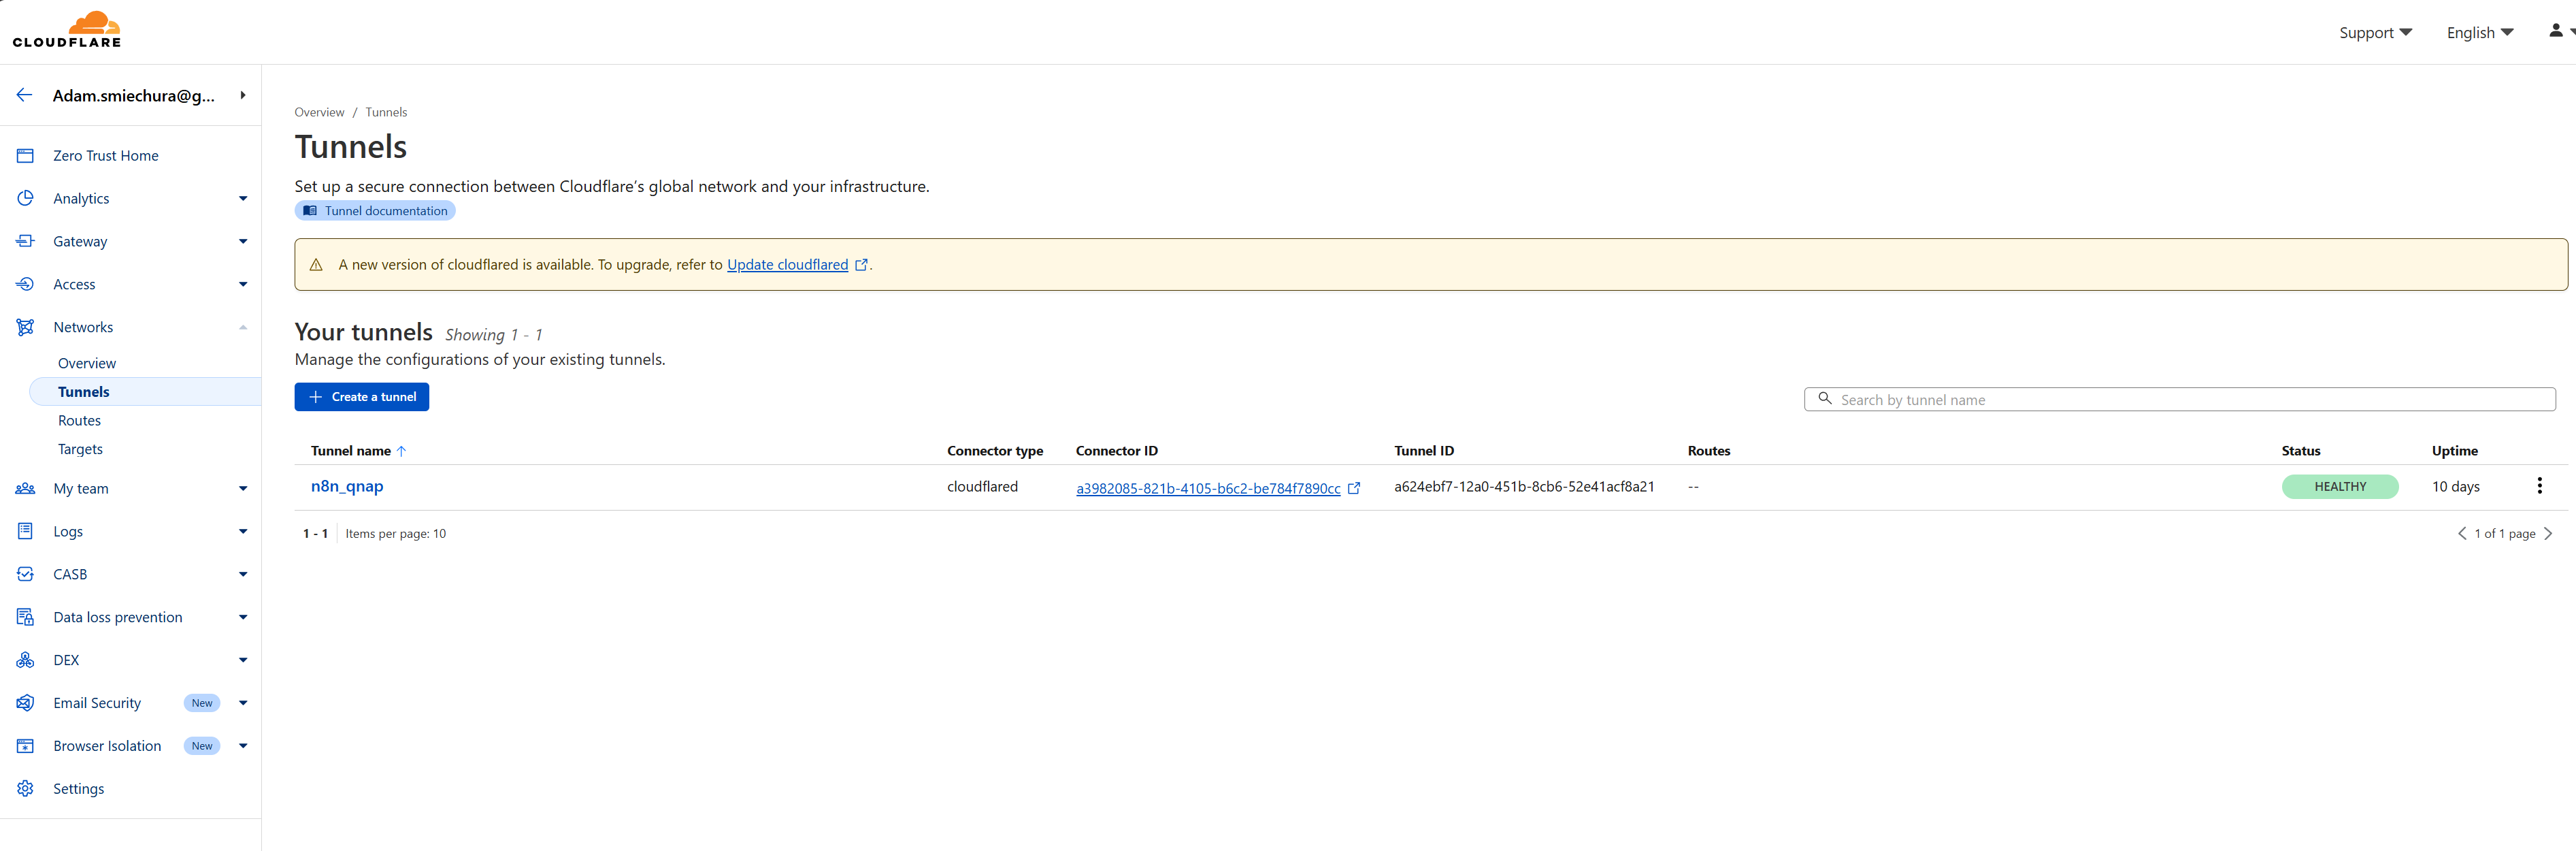2576x851 pixels.
Task: Open the Logs section icon
Action: (x=25, y=531)
